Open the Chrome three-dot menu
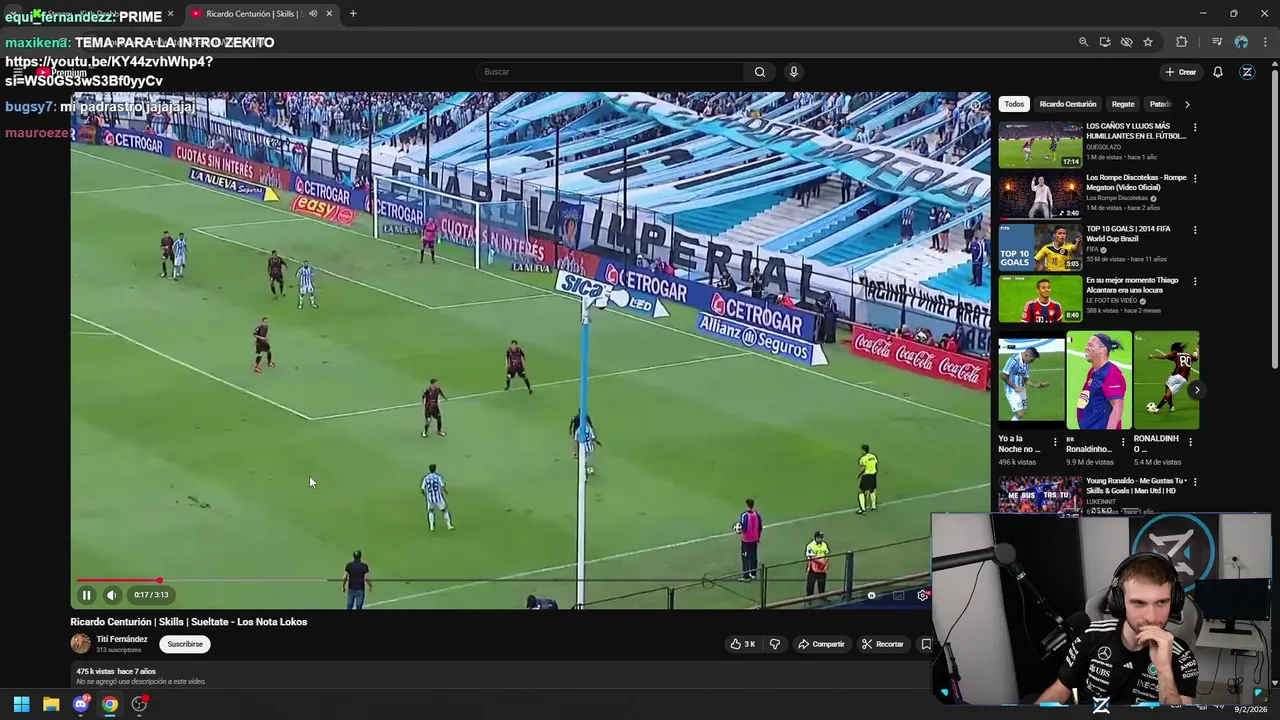 (1266, 42)
